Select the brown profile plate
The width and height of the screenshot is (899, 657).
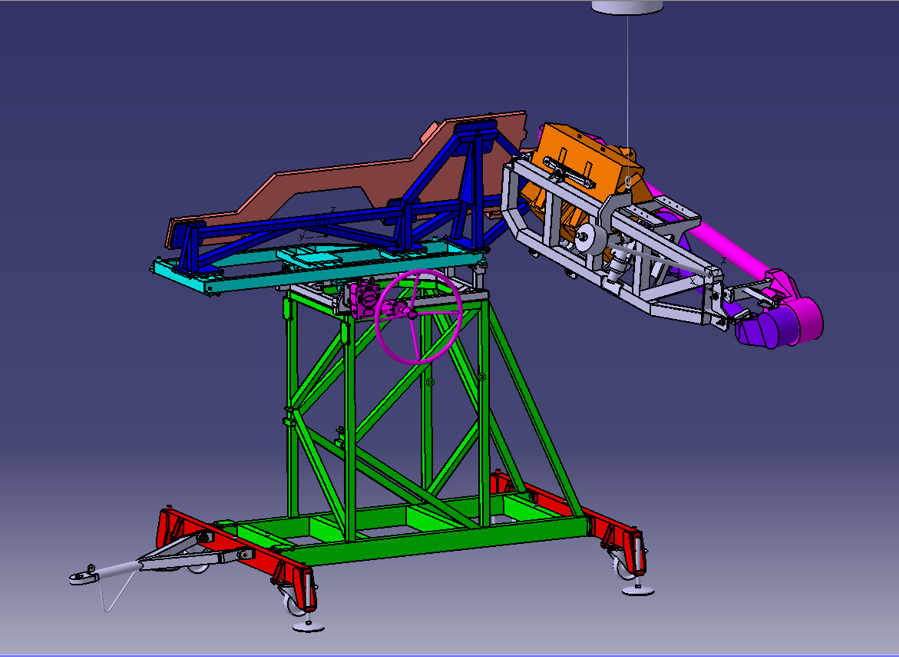tap(340, 180)
